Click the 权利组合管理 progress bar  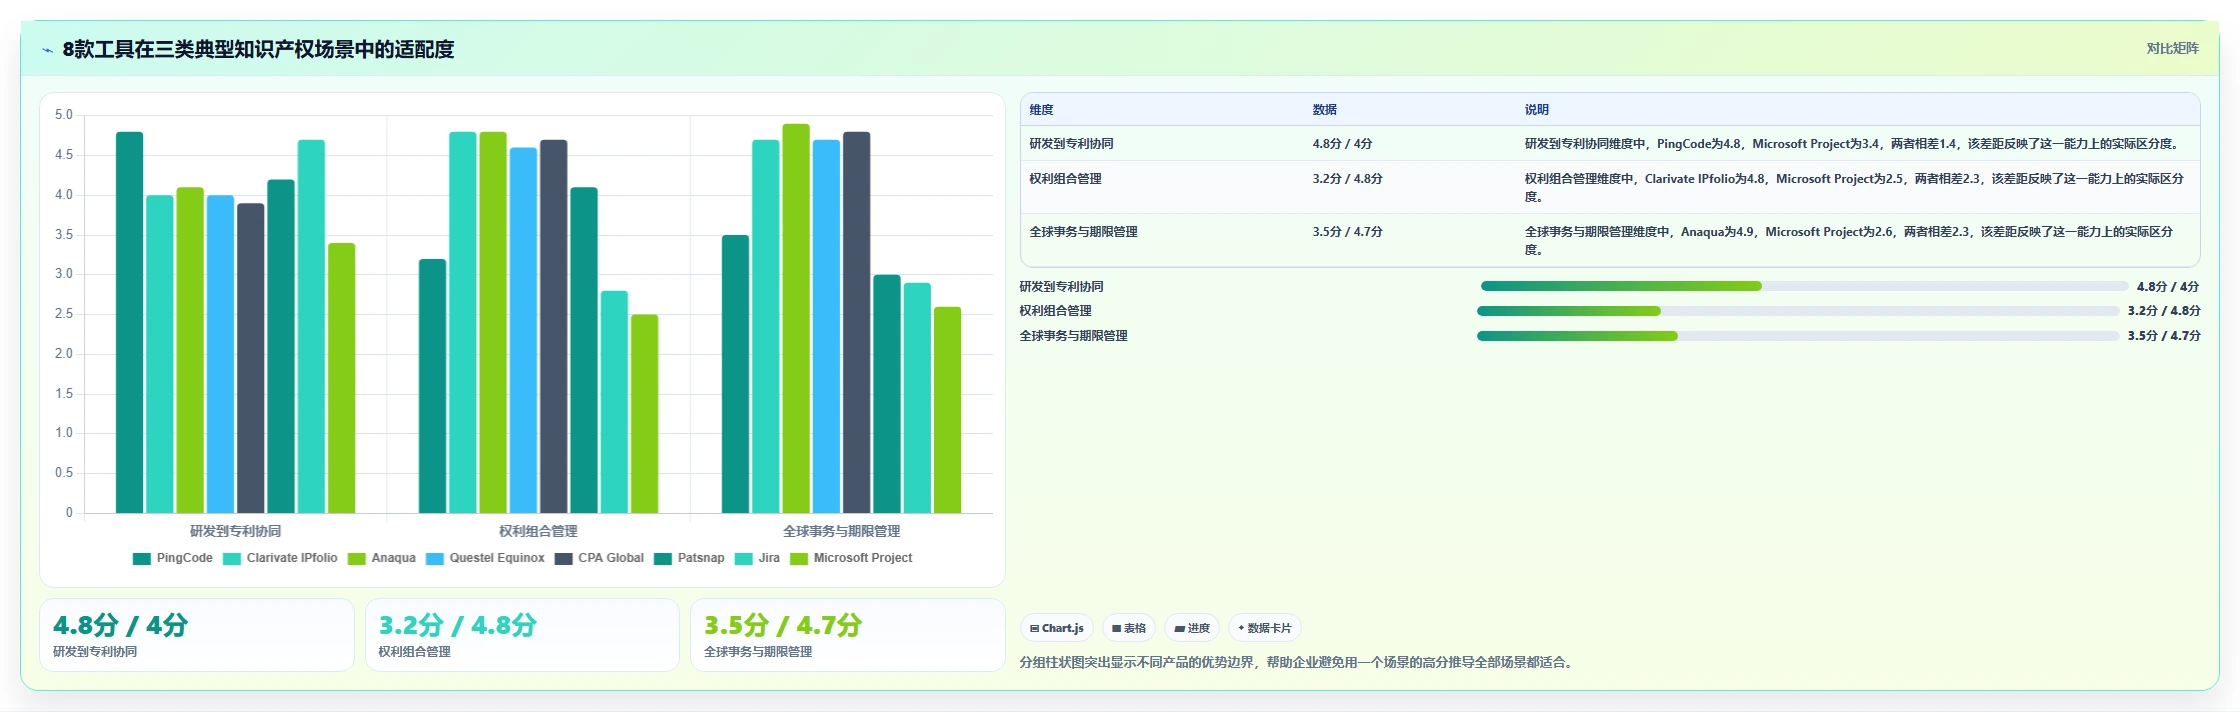(1798, 311)
